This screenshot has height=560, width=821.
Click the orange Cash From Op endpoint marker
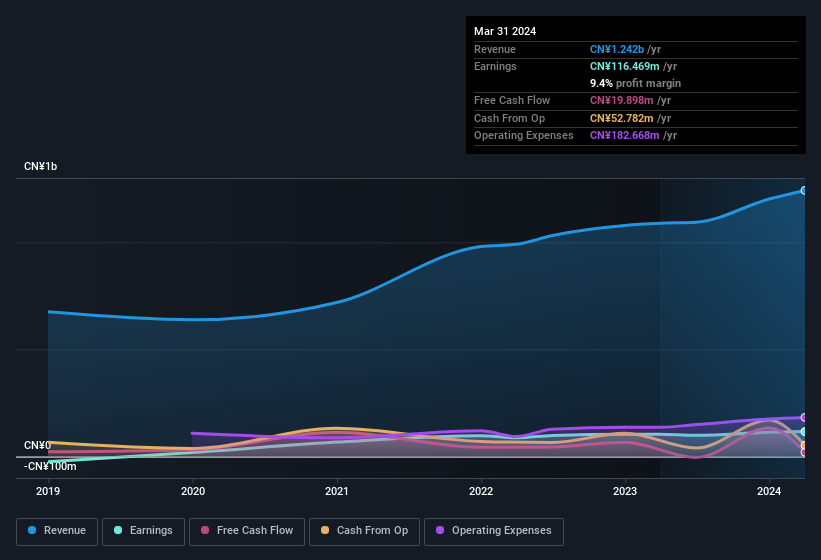[x=804, y=445]
